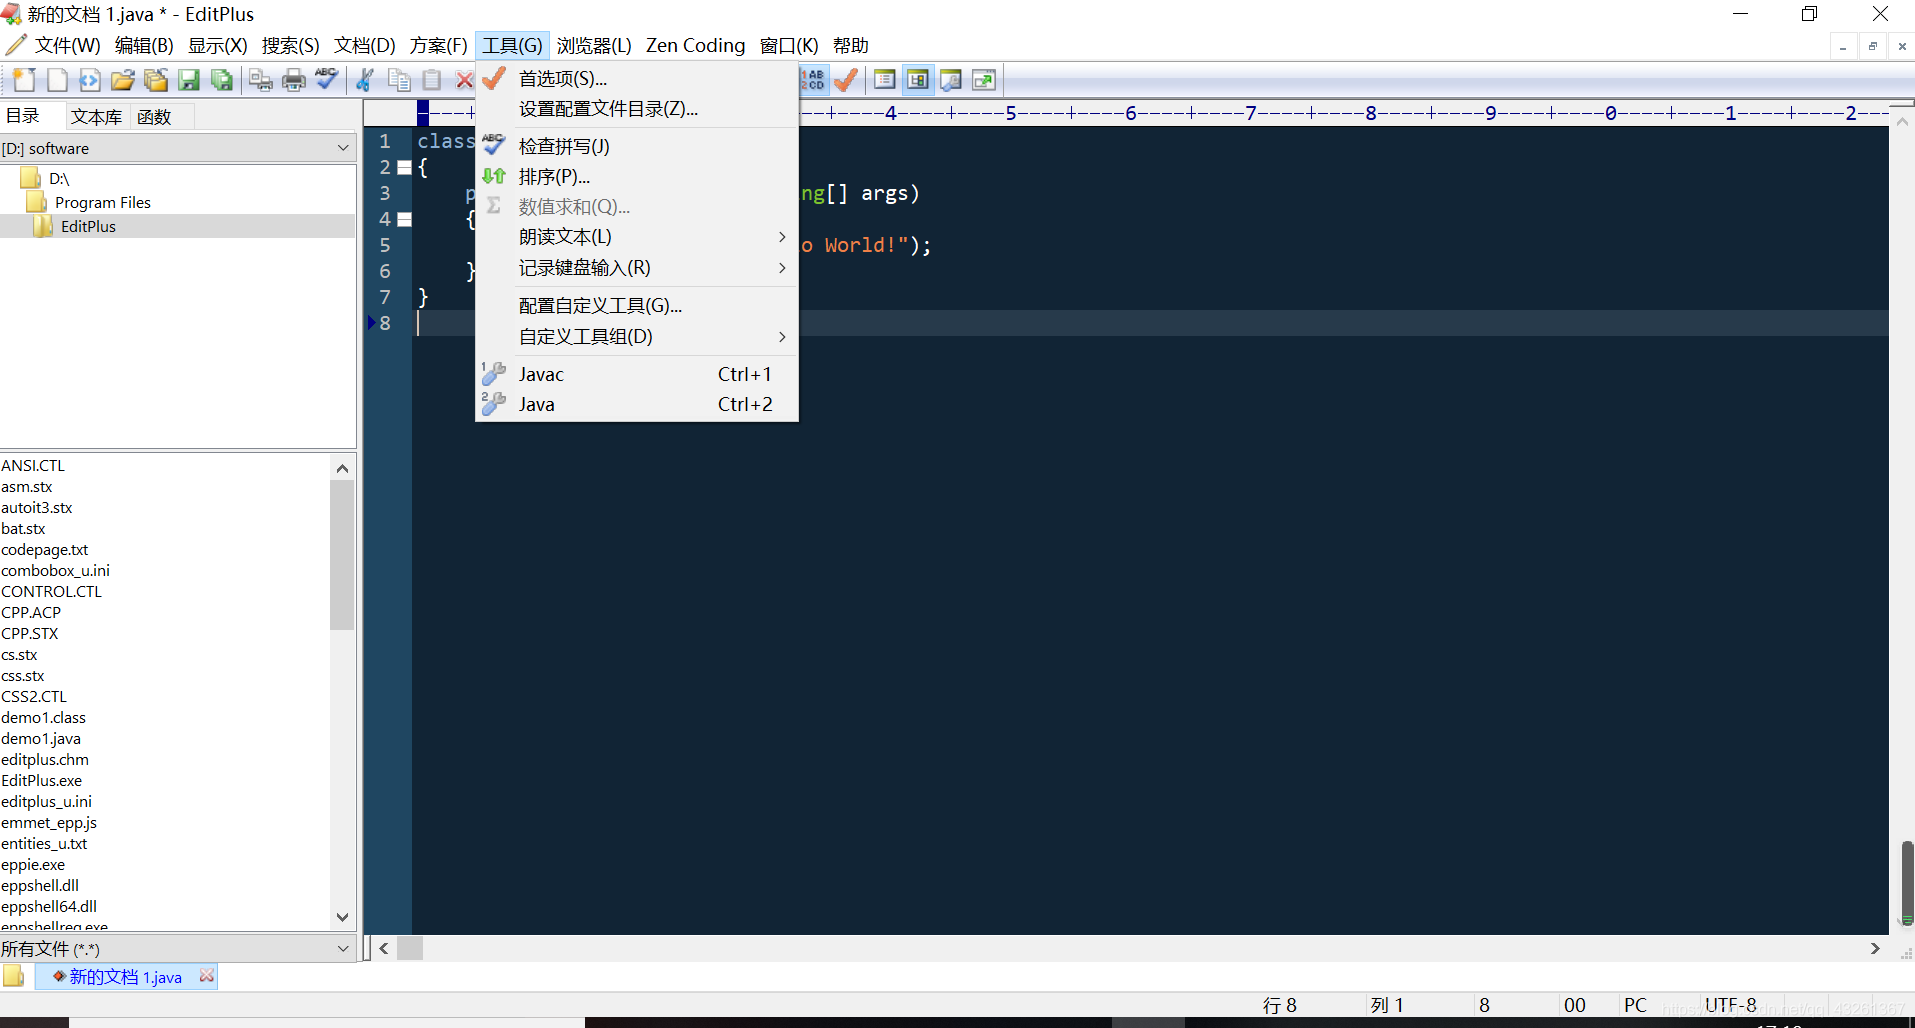This screenshot has height=1028, width=1915.
Task: Click the Print Preview icon
Action: coord(261,80)
